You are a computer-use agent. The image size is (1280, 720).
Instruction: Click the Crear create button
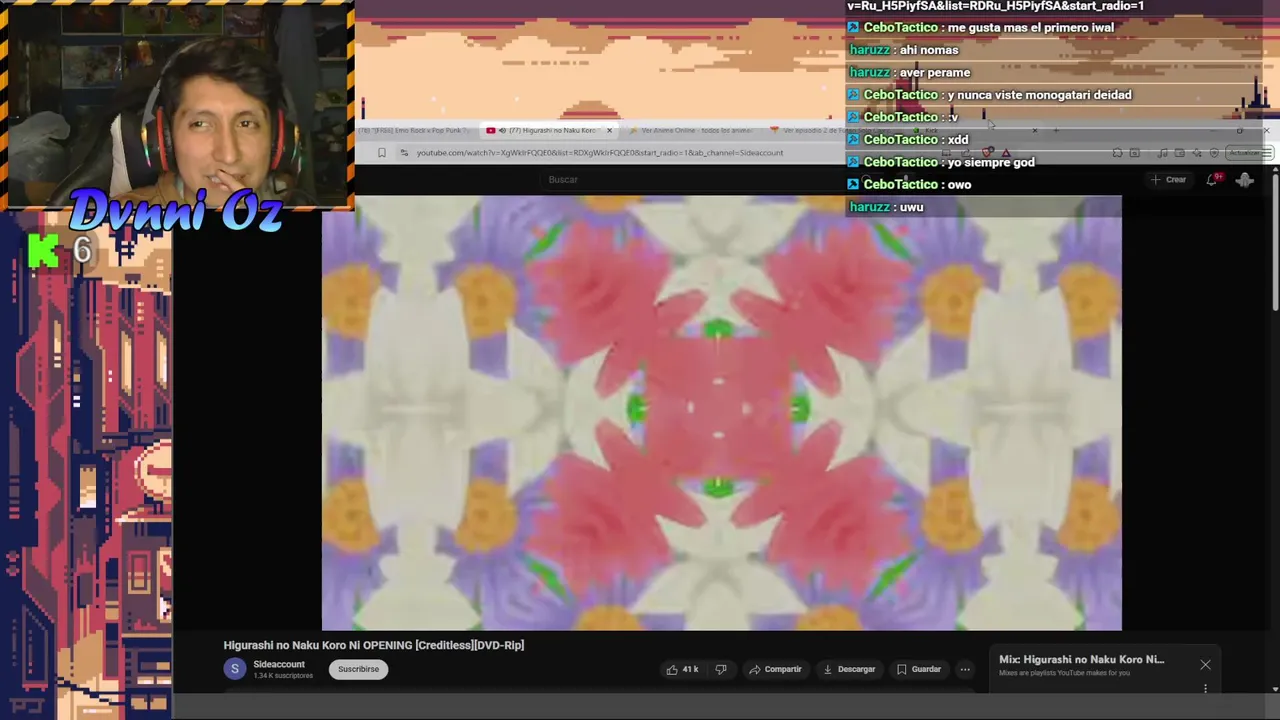[x=1168, y=180]
